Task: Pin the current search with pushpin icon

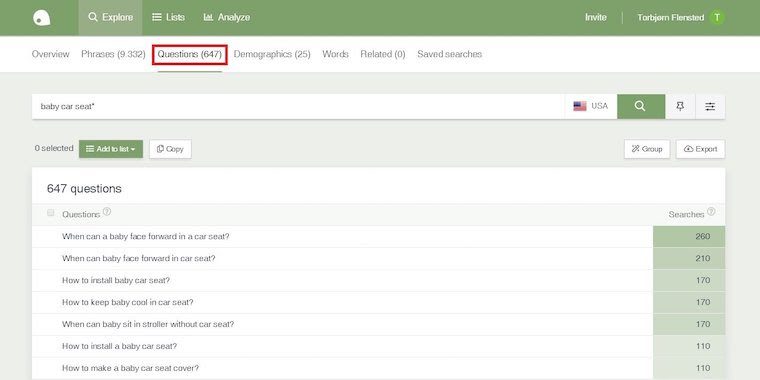Action: 680,106
